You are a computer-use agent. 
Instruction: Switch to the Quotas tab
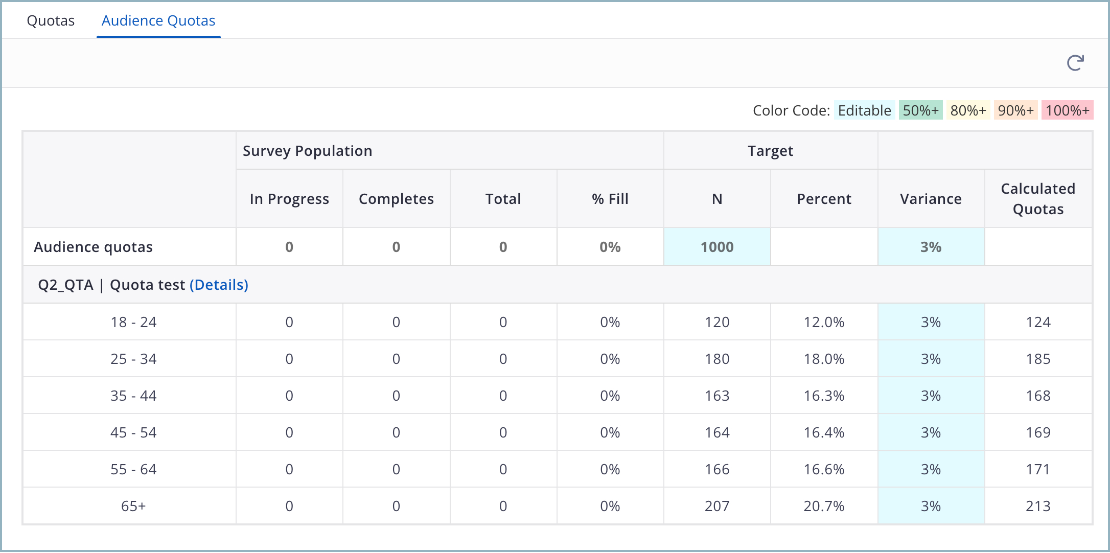pyautogui.click(x=51, y=20)
